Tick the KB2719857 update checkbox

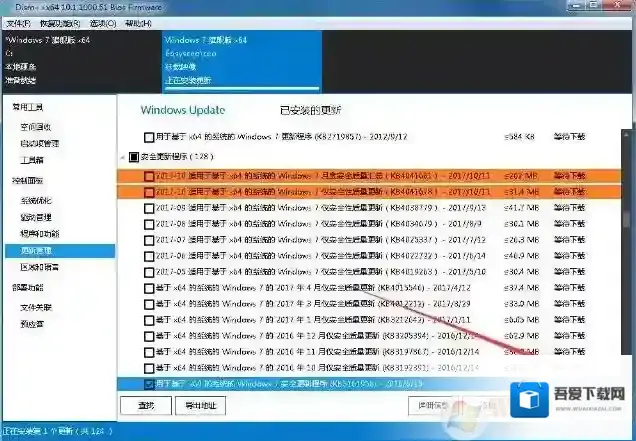point(149,136)
